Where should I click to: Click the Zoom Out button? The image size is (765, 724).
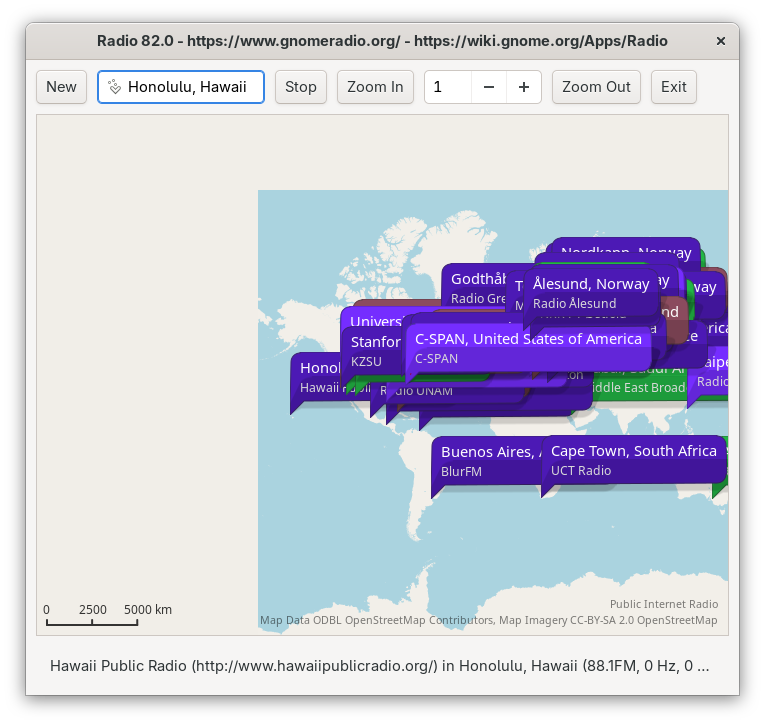pos(596,87)
